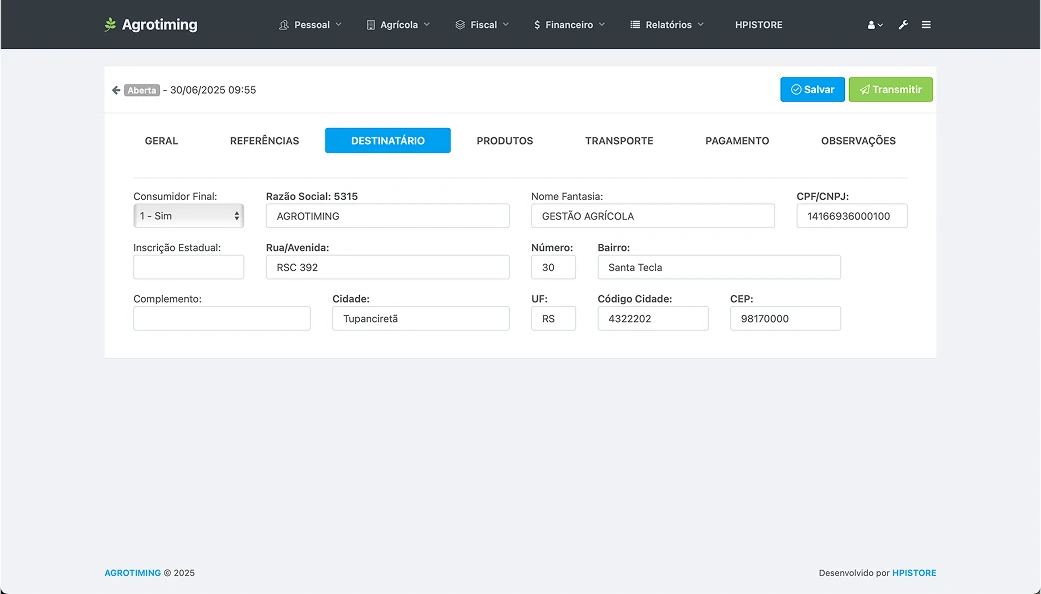Click the Aberta status badge
This screenshot has width=1041, height=594.
tap(142, 90)
